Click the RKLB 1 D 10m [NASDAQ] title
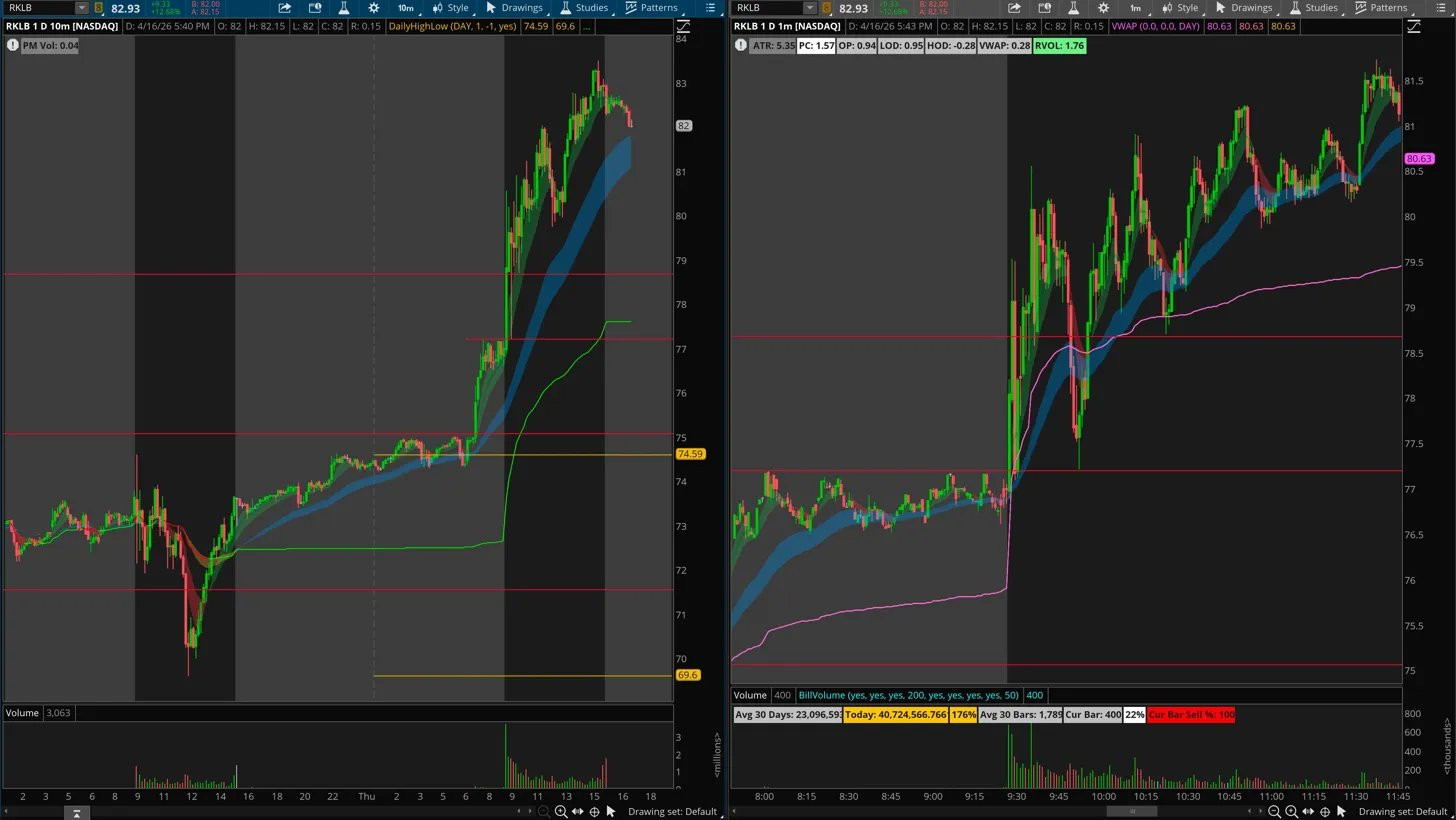 tap(62, 26)
